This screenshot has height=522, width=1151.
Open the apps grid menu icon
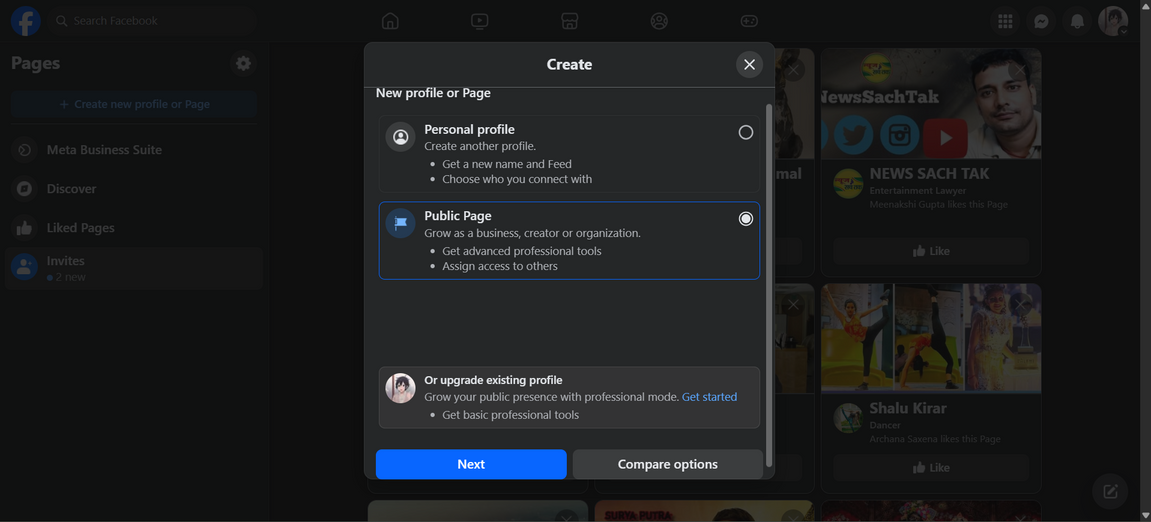pos(1005,21)
